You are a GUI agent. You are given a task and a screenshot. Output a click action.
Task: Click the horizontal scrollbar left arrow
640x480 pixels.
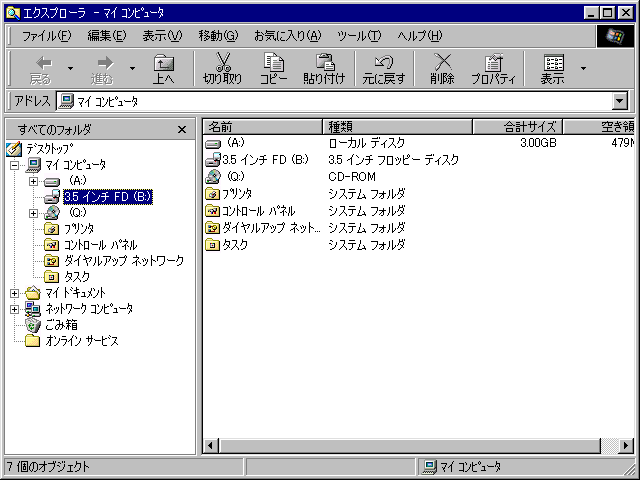pos(211,445)
